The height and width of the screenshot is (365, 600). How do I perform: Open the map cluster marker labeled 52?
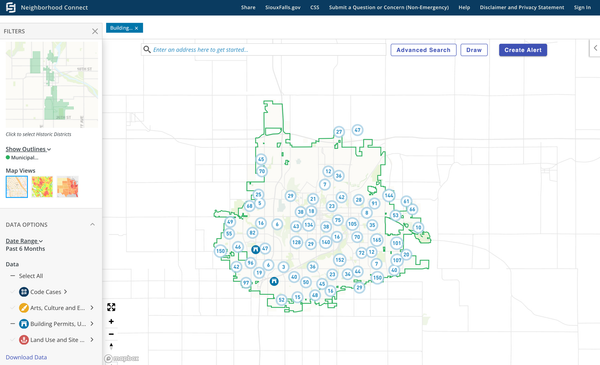(x=282, y=300)
